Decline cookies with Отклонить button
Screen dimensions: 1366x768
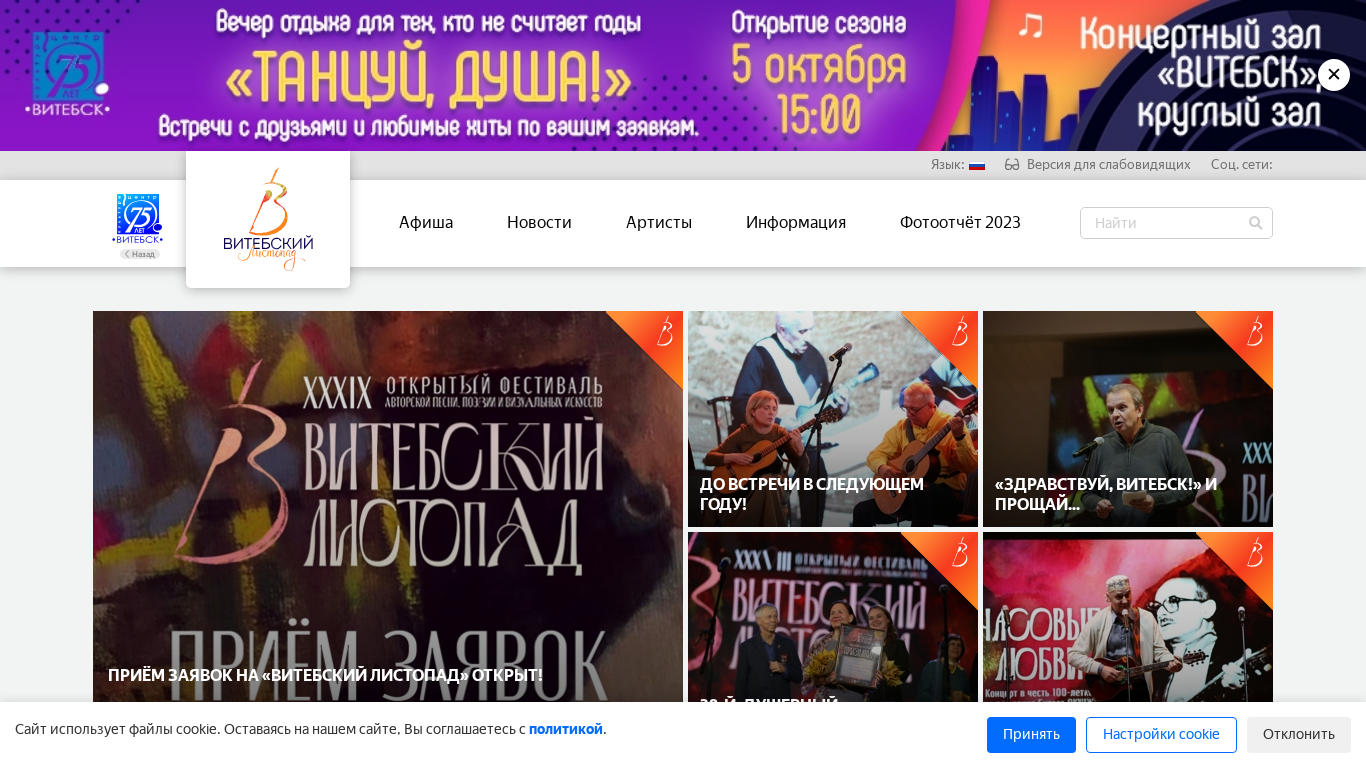click(1299, 735)
